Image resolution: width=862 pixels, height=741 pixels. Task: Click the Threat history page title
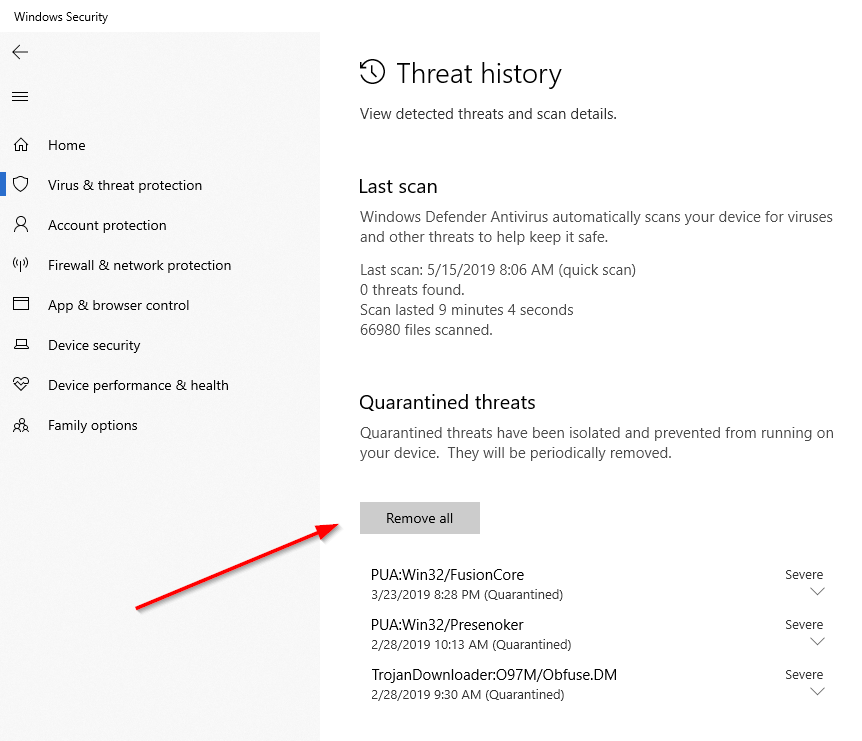[x=479, y=74]
